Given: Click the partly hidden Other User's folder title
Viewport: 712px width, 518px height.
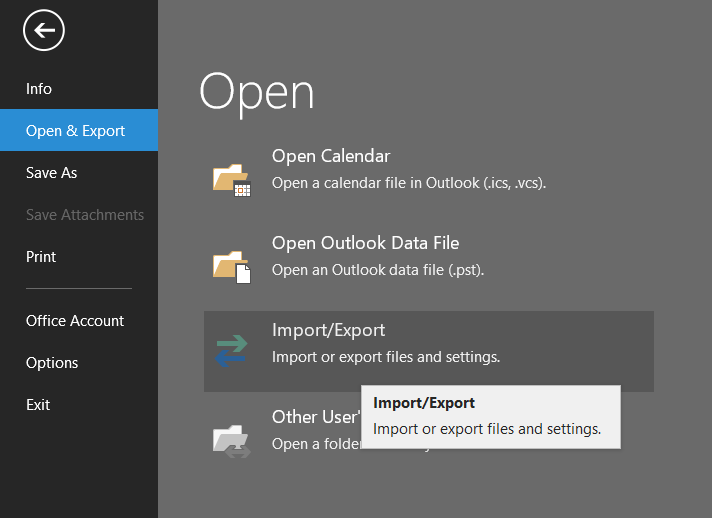Looking at the screenshot, I should (x=316, y=417).
